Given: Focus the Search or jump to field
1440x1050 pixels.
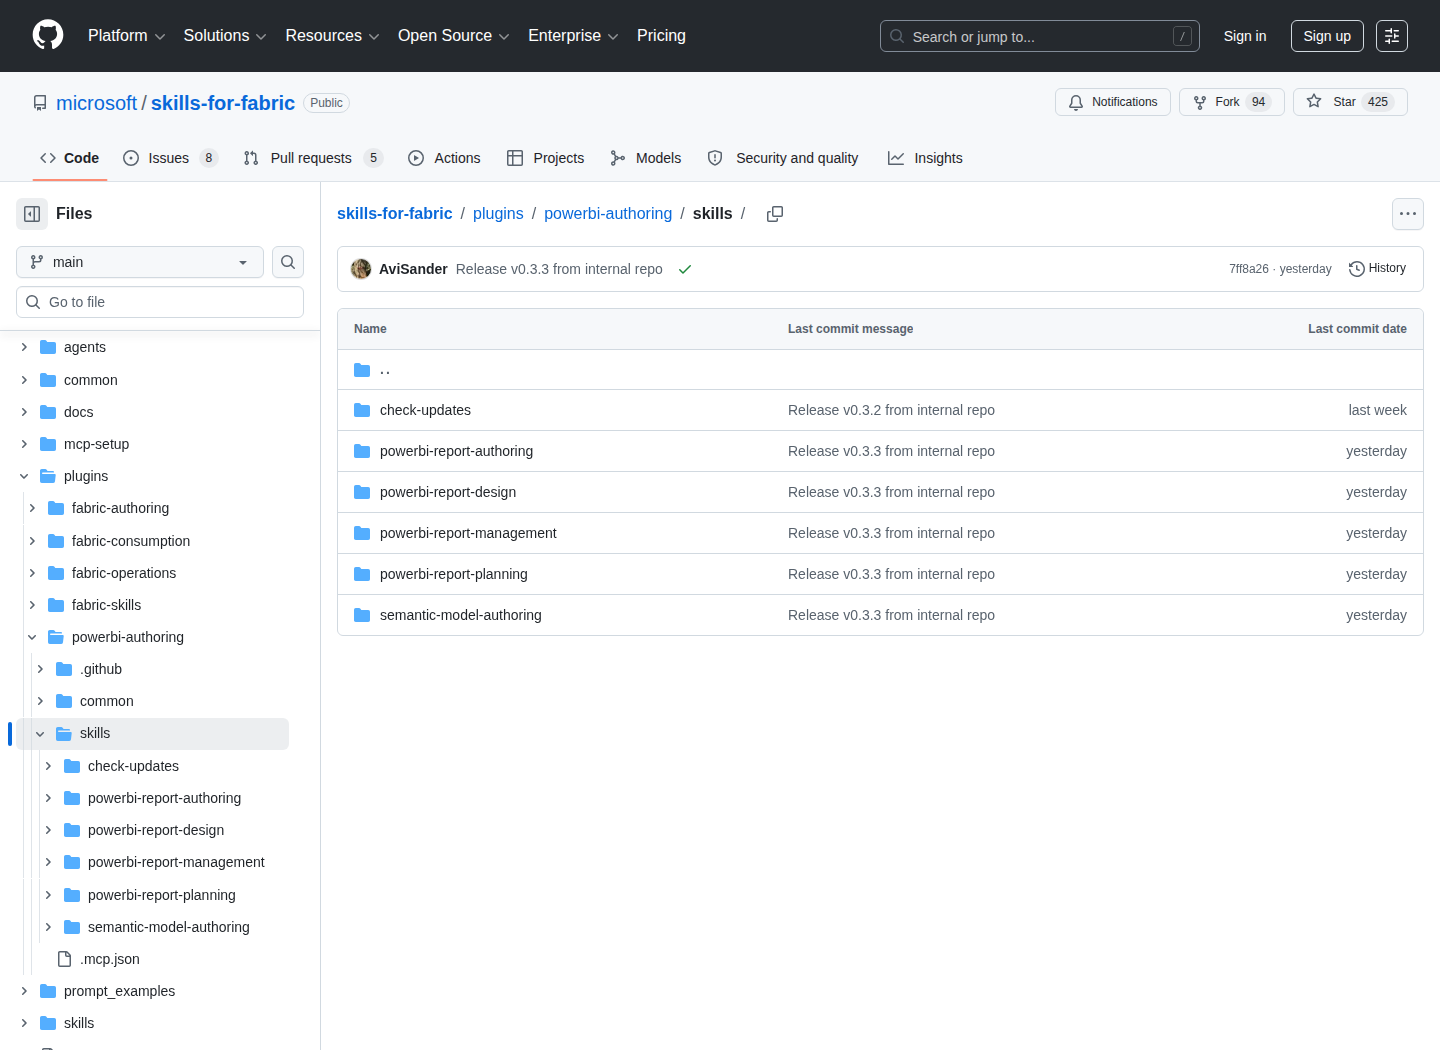Looking at the screenshot, I should [x=1039, y=36].
